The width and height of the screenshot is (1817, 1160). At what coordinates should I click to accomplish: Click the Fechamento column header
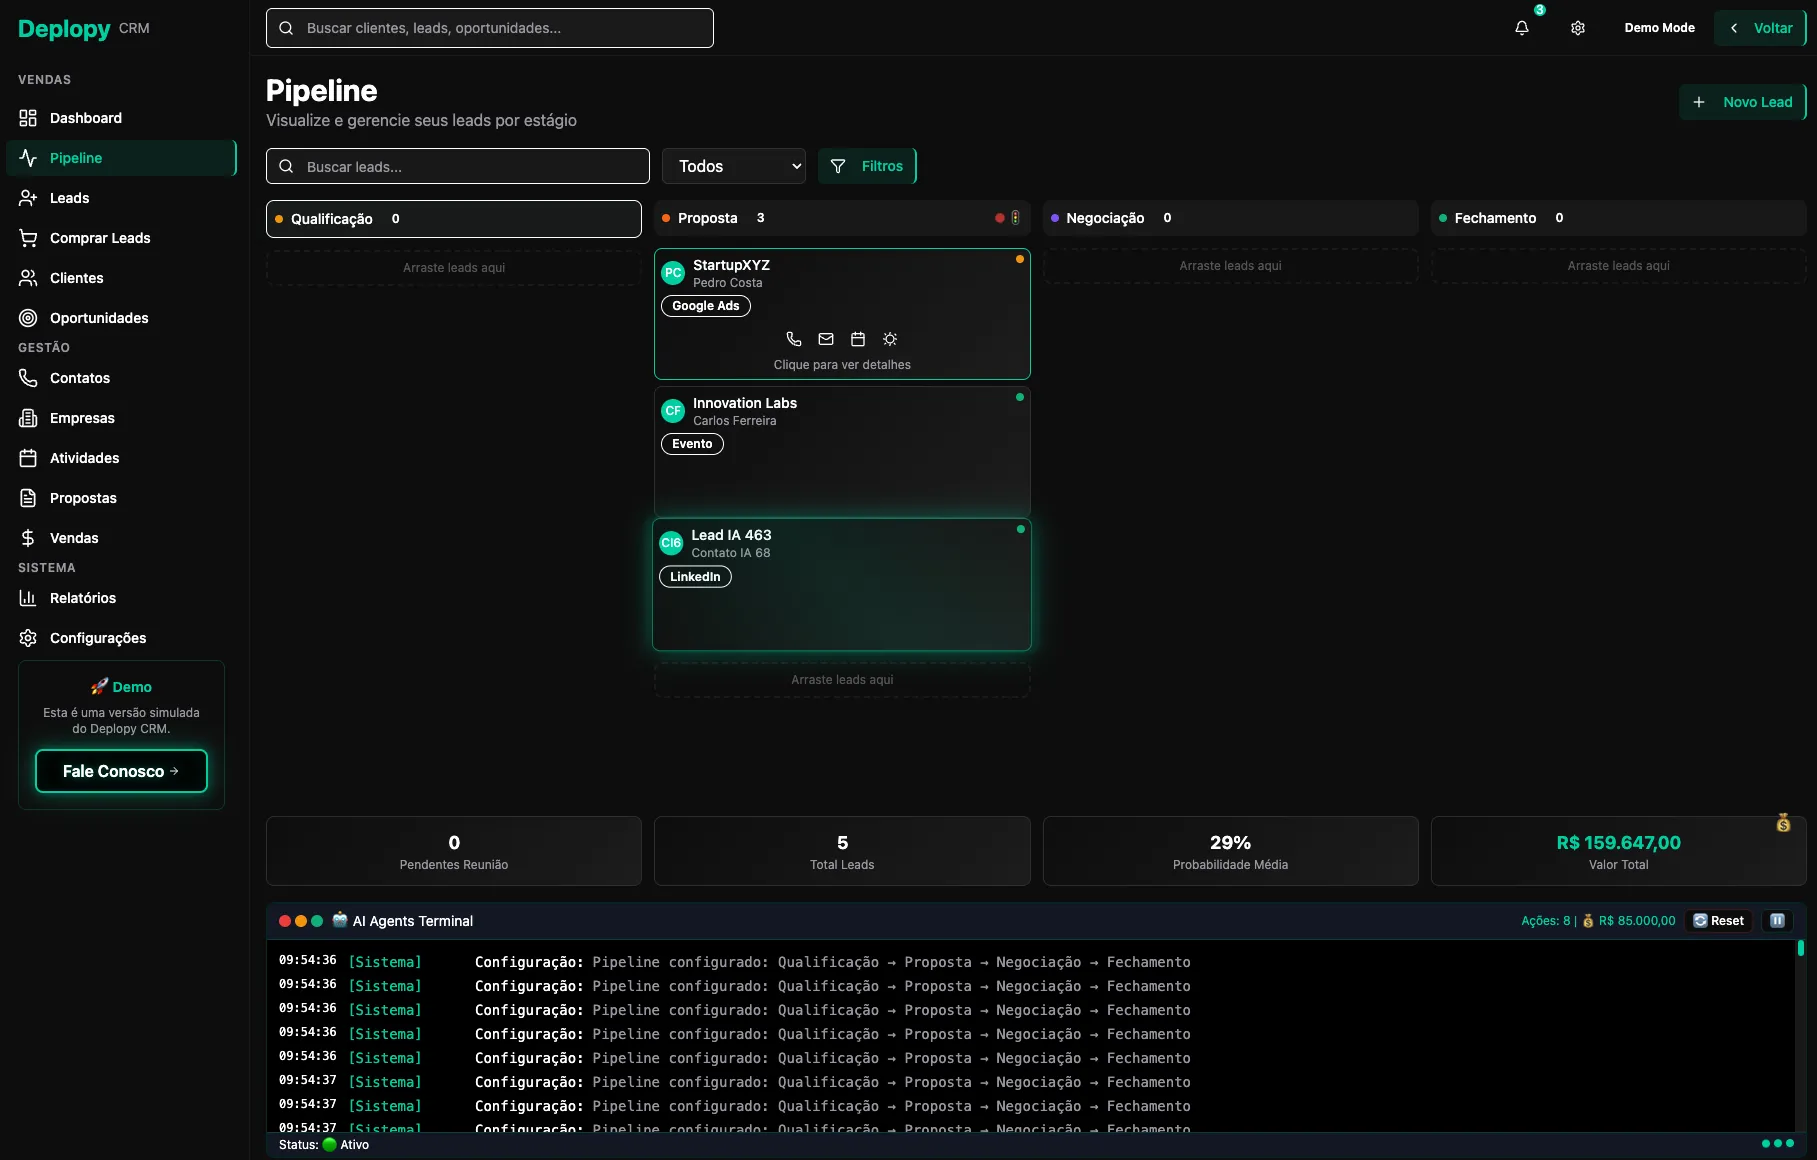coord(1619,218)
